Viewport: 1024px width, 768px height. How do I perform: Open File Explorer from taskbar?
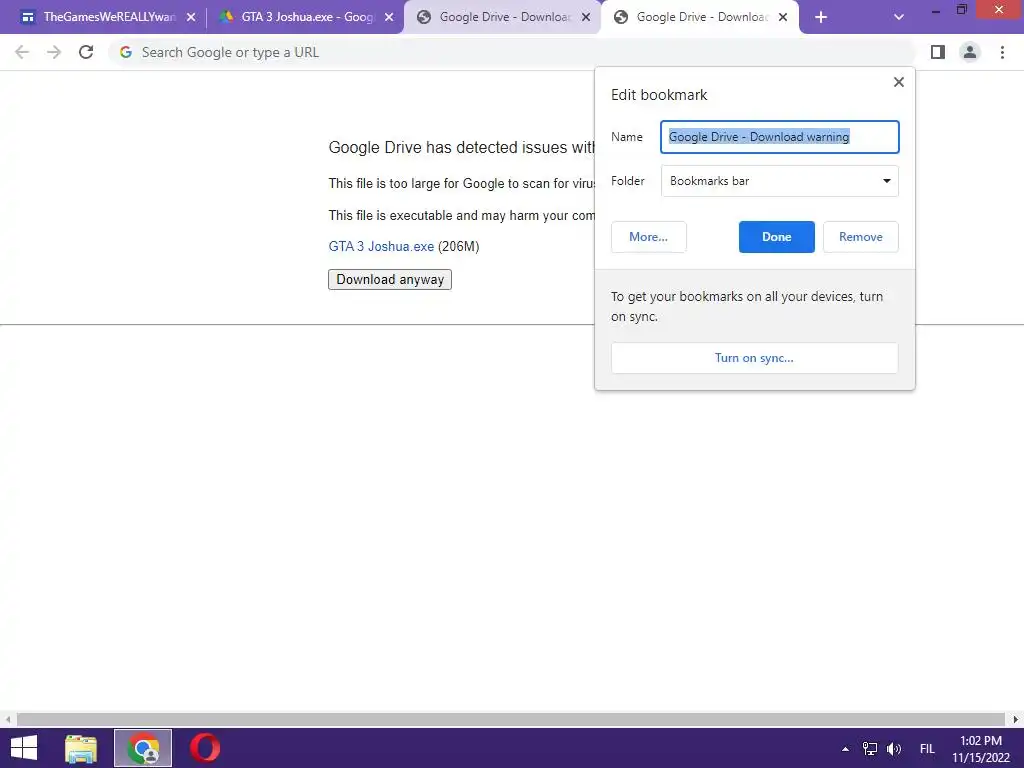81,748
